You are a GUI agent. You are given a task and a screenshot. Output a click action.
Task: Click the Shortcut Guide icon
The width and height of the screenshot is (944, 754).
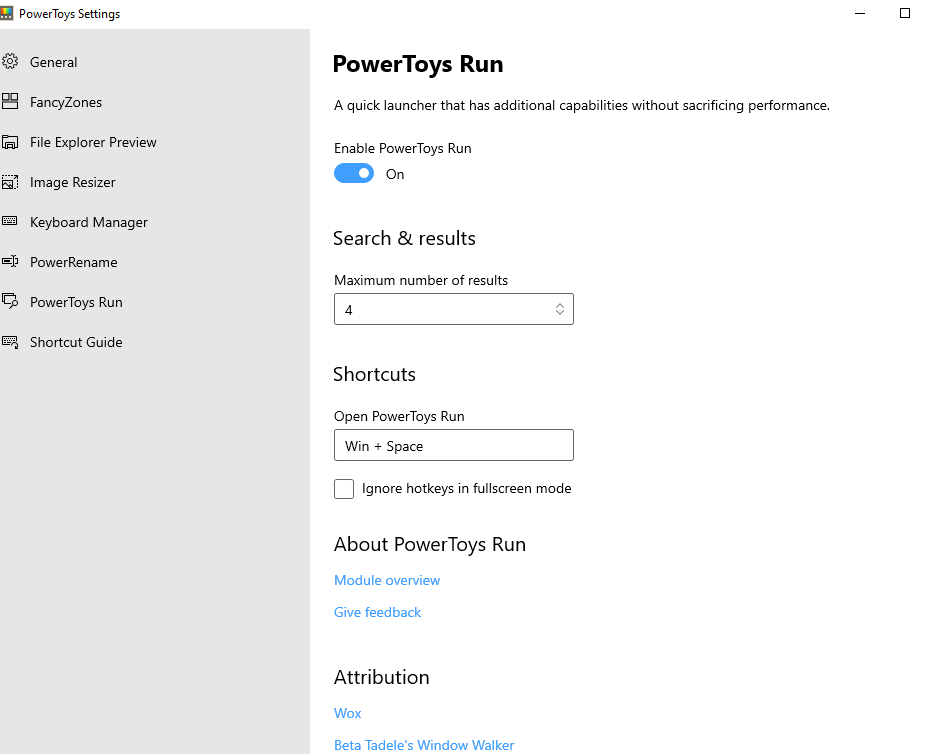10,342
